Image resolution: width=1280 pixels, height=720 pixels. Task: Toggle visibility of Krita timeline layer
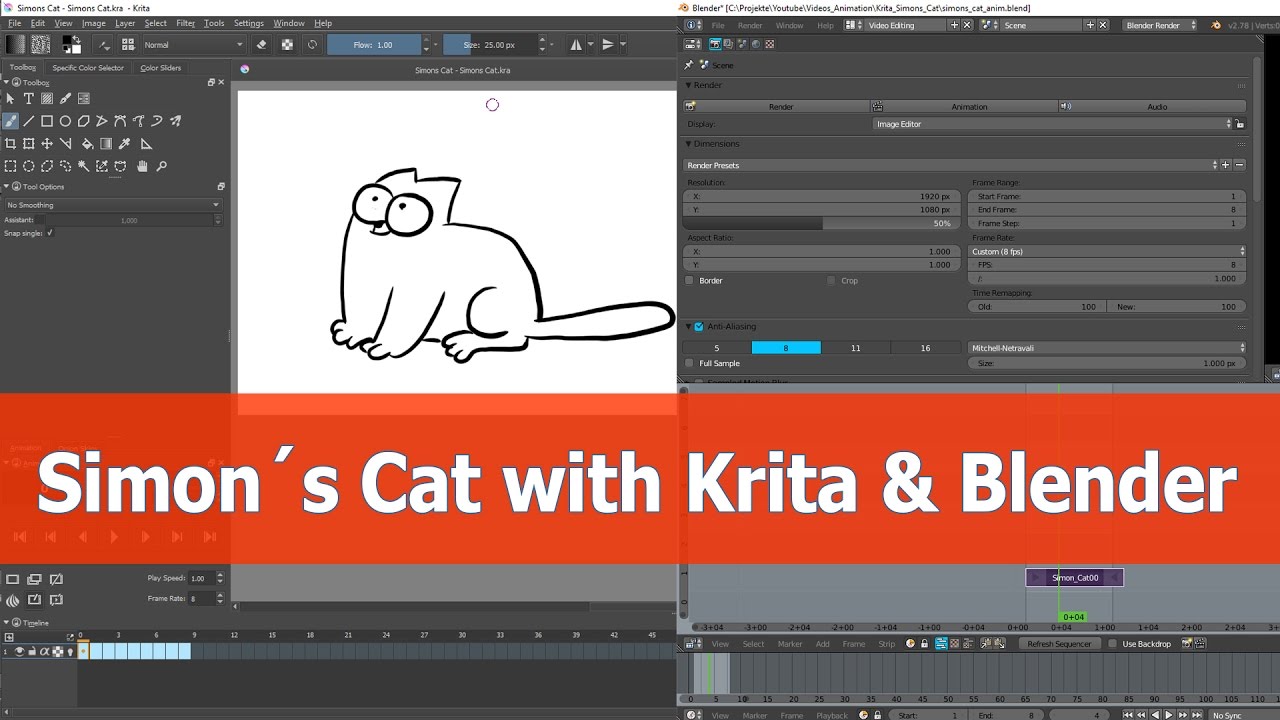click(x=19, y=651)
